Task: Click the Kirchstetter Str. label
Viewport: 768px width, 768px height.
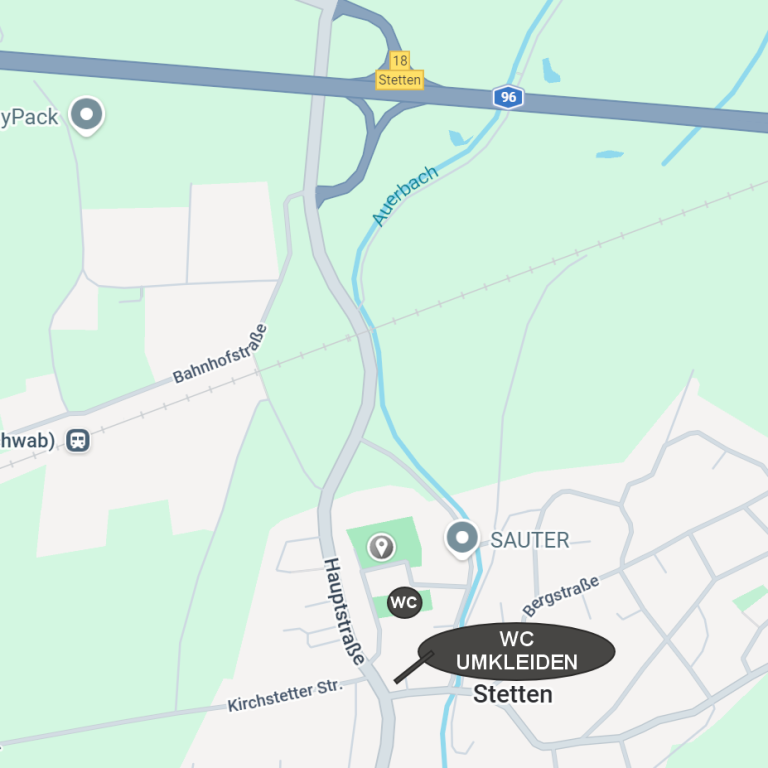Action: pyautogui.click(x=285, y=696)
